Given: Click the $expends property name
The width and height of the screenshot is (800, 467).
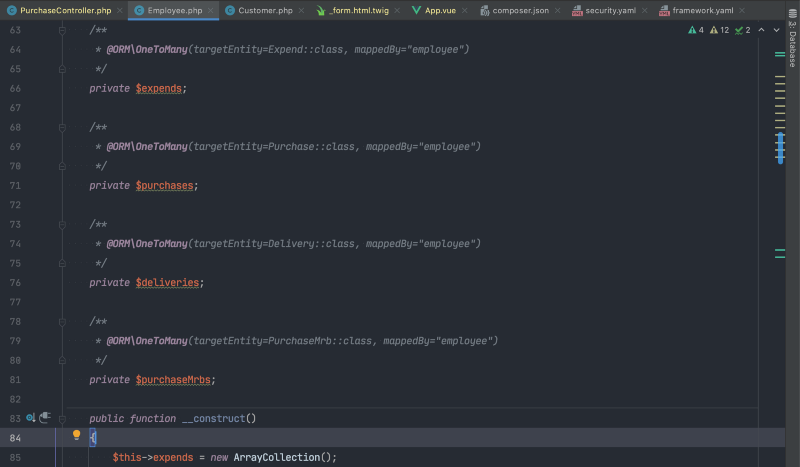Looking at the screenshot, I should [x=159, y=88].
